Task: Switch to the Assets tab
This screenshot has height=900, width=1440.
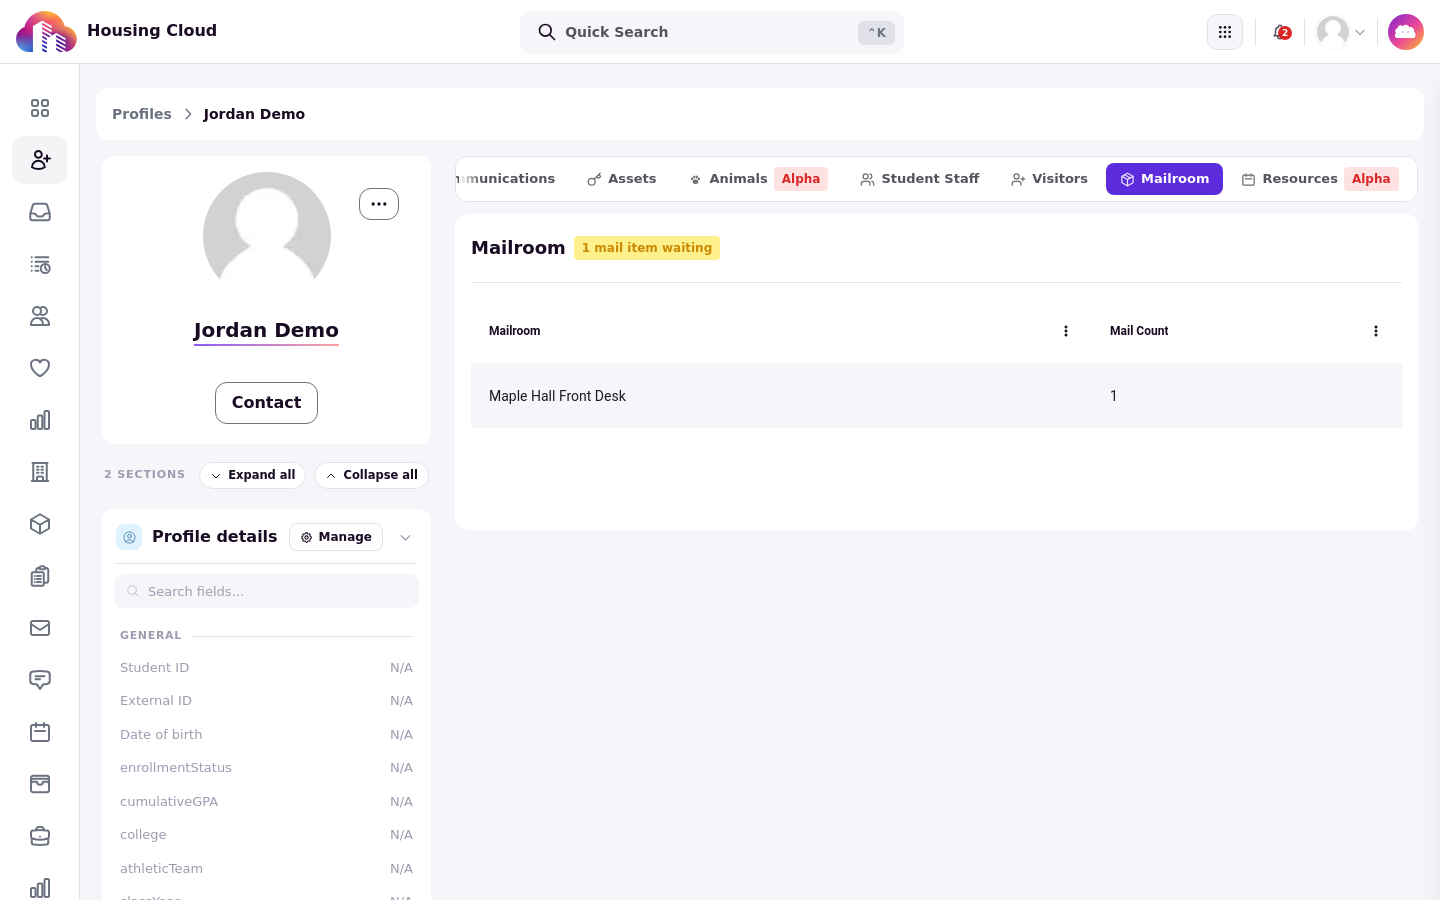Action: pos(622,179)
